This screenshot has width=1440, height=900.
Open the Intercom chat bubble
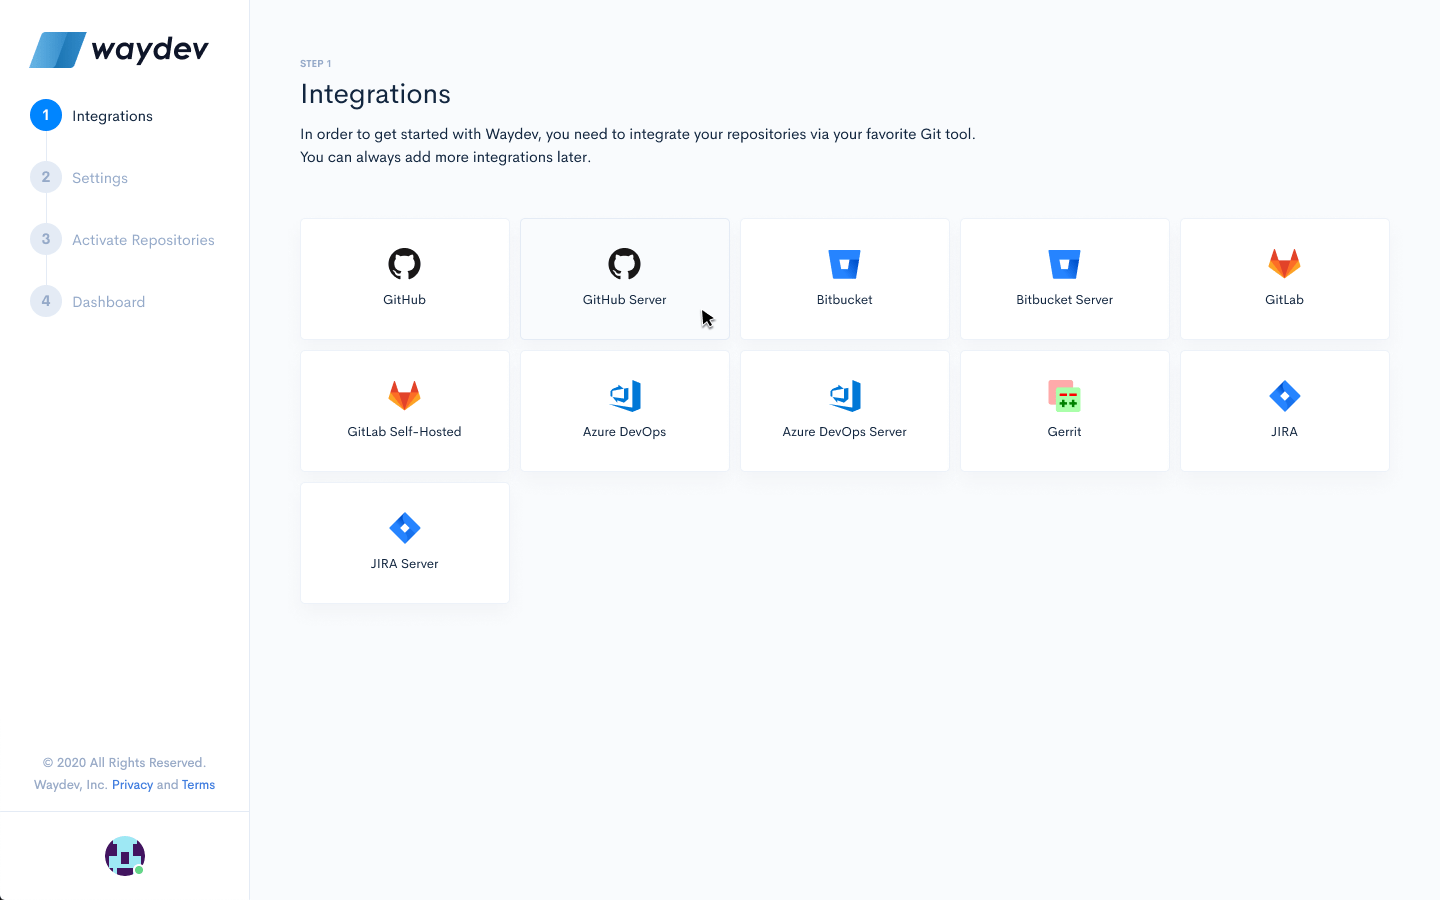click(124, 856)
